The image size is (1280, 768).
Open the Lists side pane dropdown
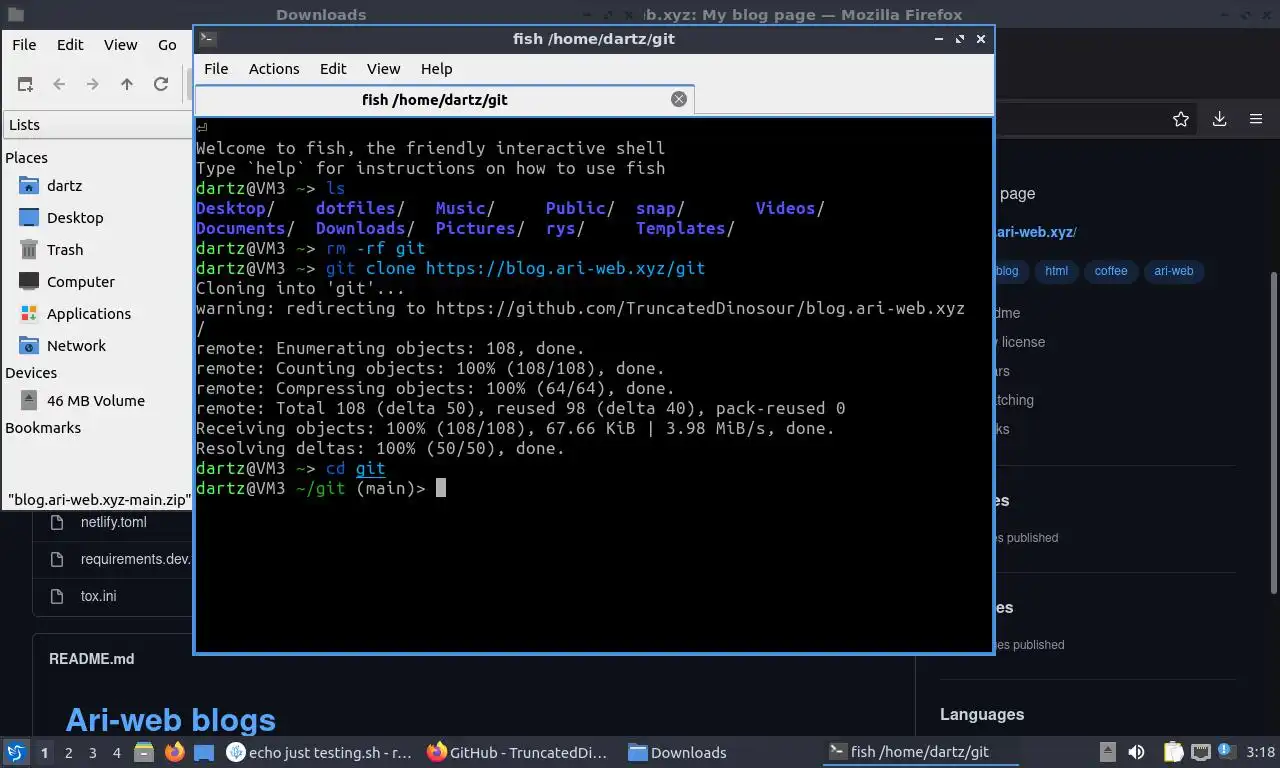(x=98, y=125)
